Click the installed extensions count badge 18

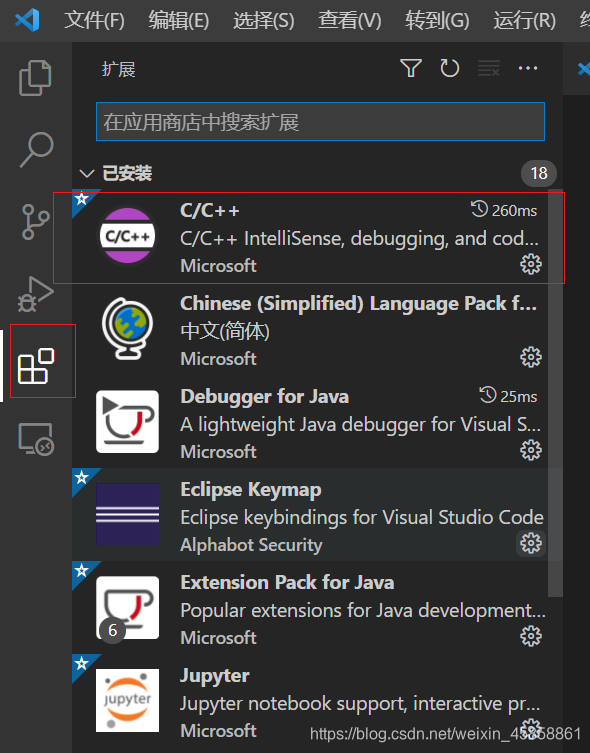click(x=539, y=173)
